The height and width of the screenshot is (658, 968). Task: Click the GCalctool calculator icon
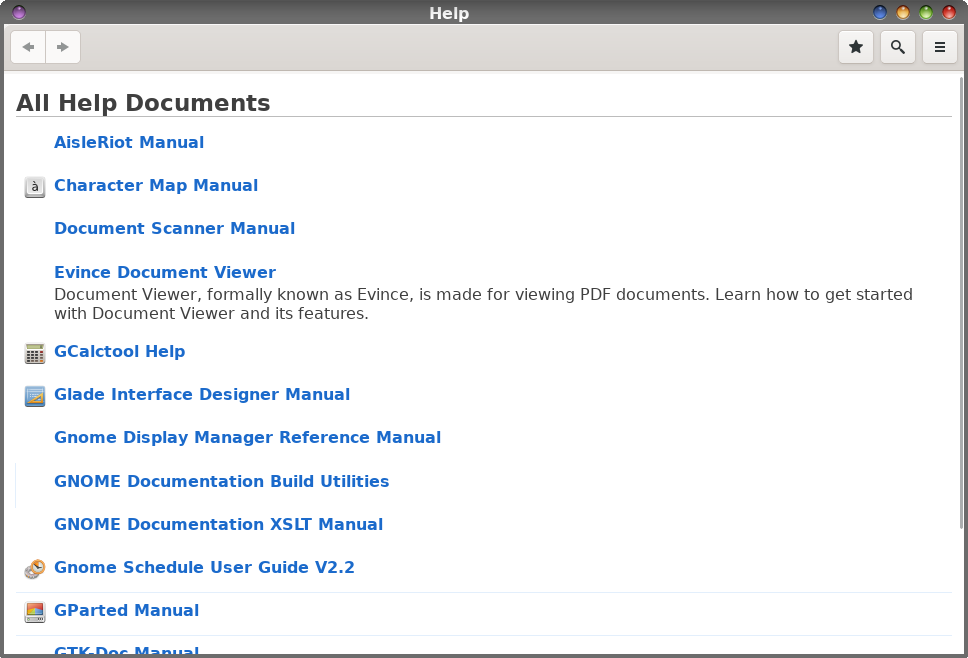[35, 353]
